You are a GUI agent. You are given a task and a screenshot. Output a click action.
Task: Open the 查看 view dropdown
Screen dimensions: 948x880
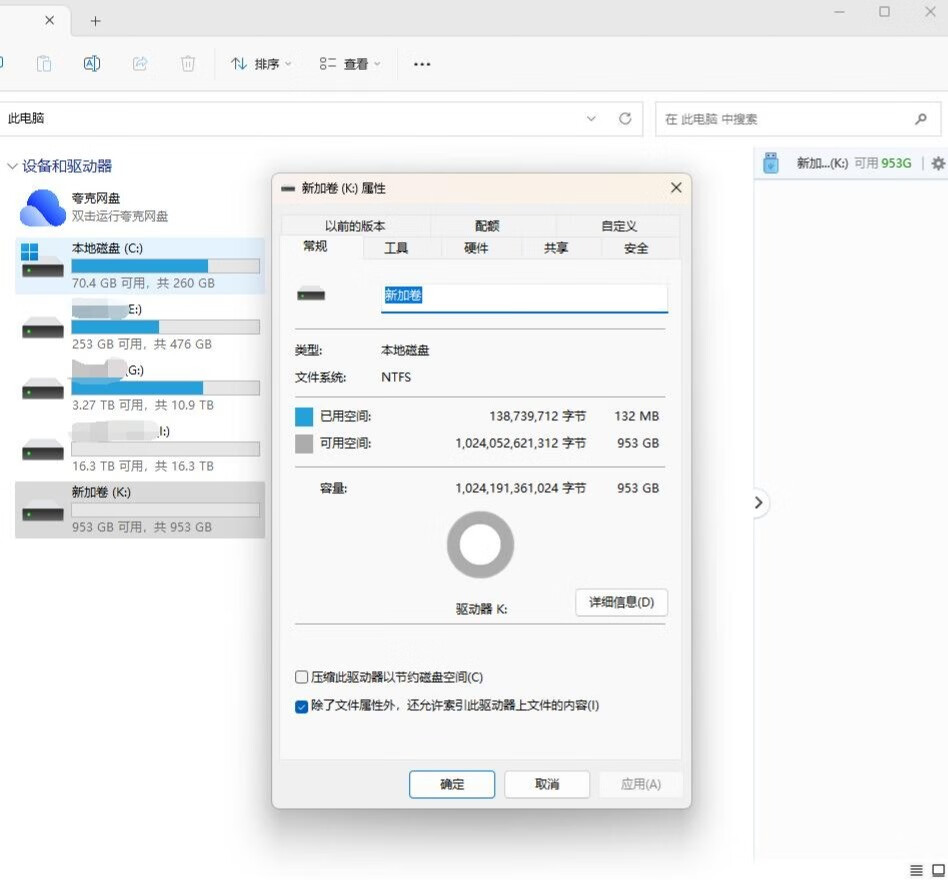(350, 64)
